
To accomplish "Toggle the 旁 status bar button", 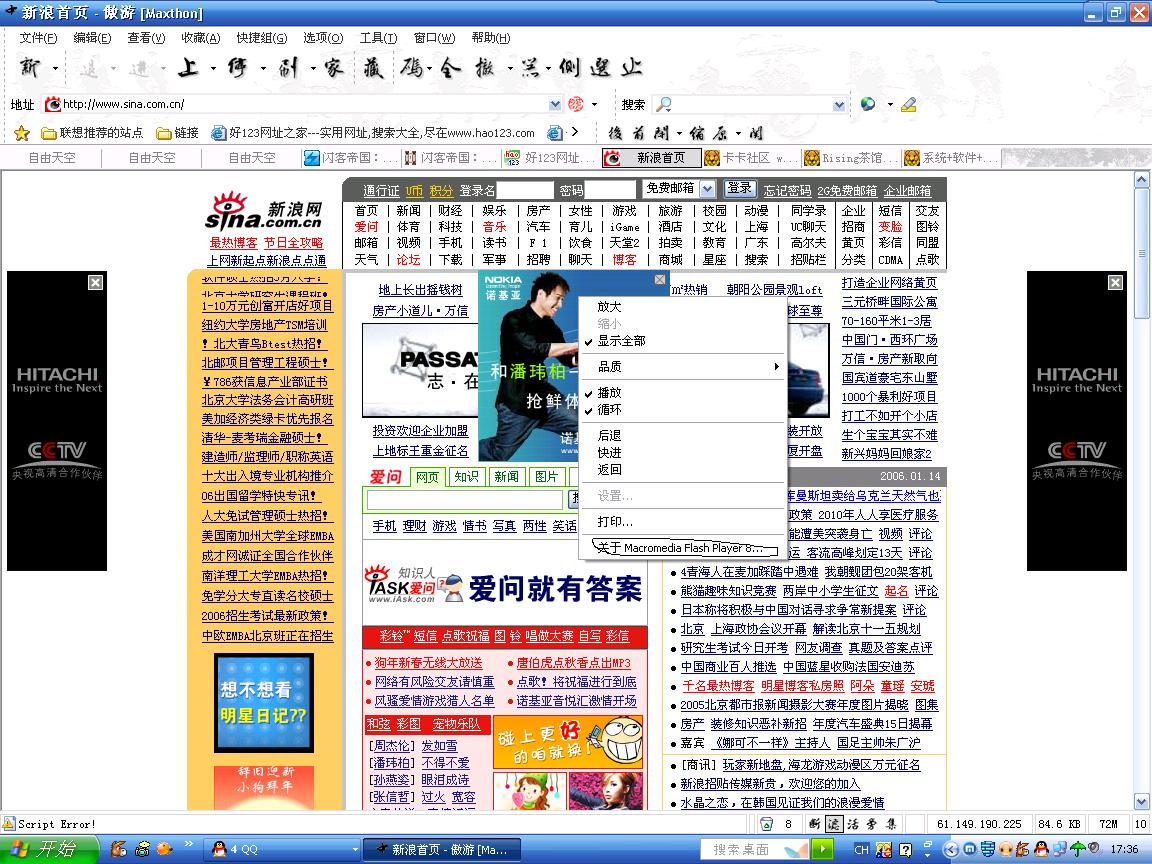I will click(872, 824).
